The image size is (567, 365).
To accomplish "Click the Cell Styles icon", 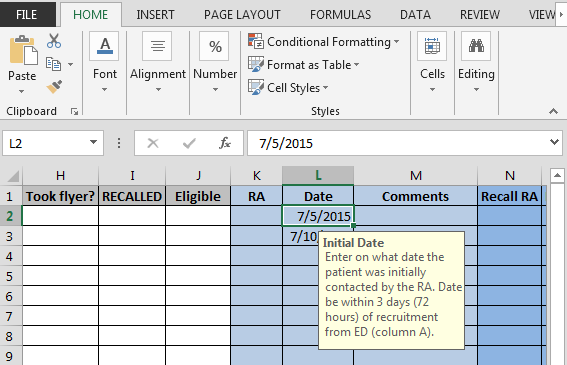I will [x=256, y=87].
